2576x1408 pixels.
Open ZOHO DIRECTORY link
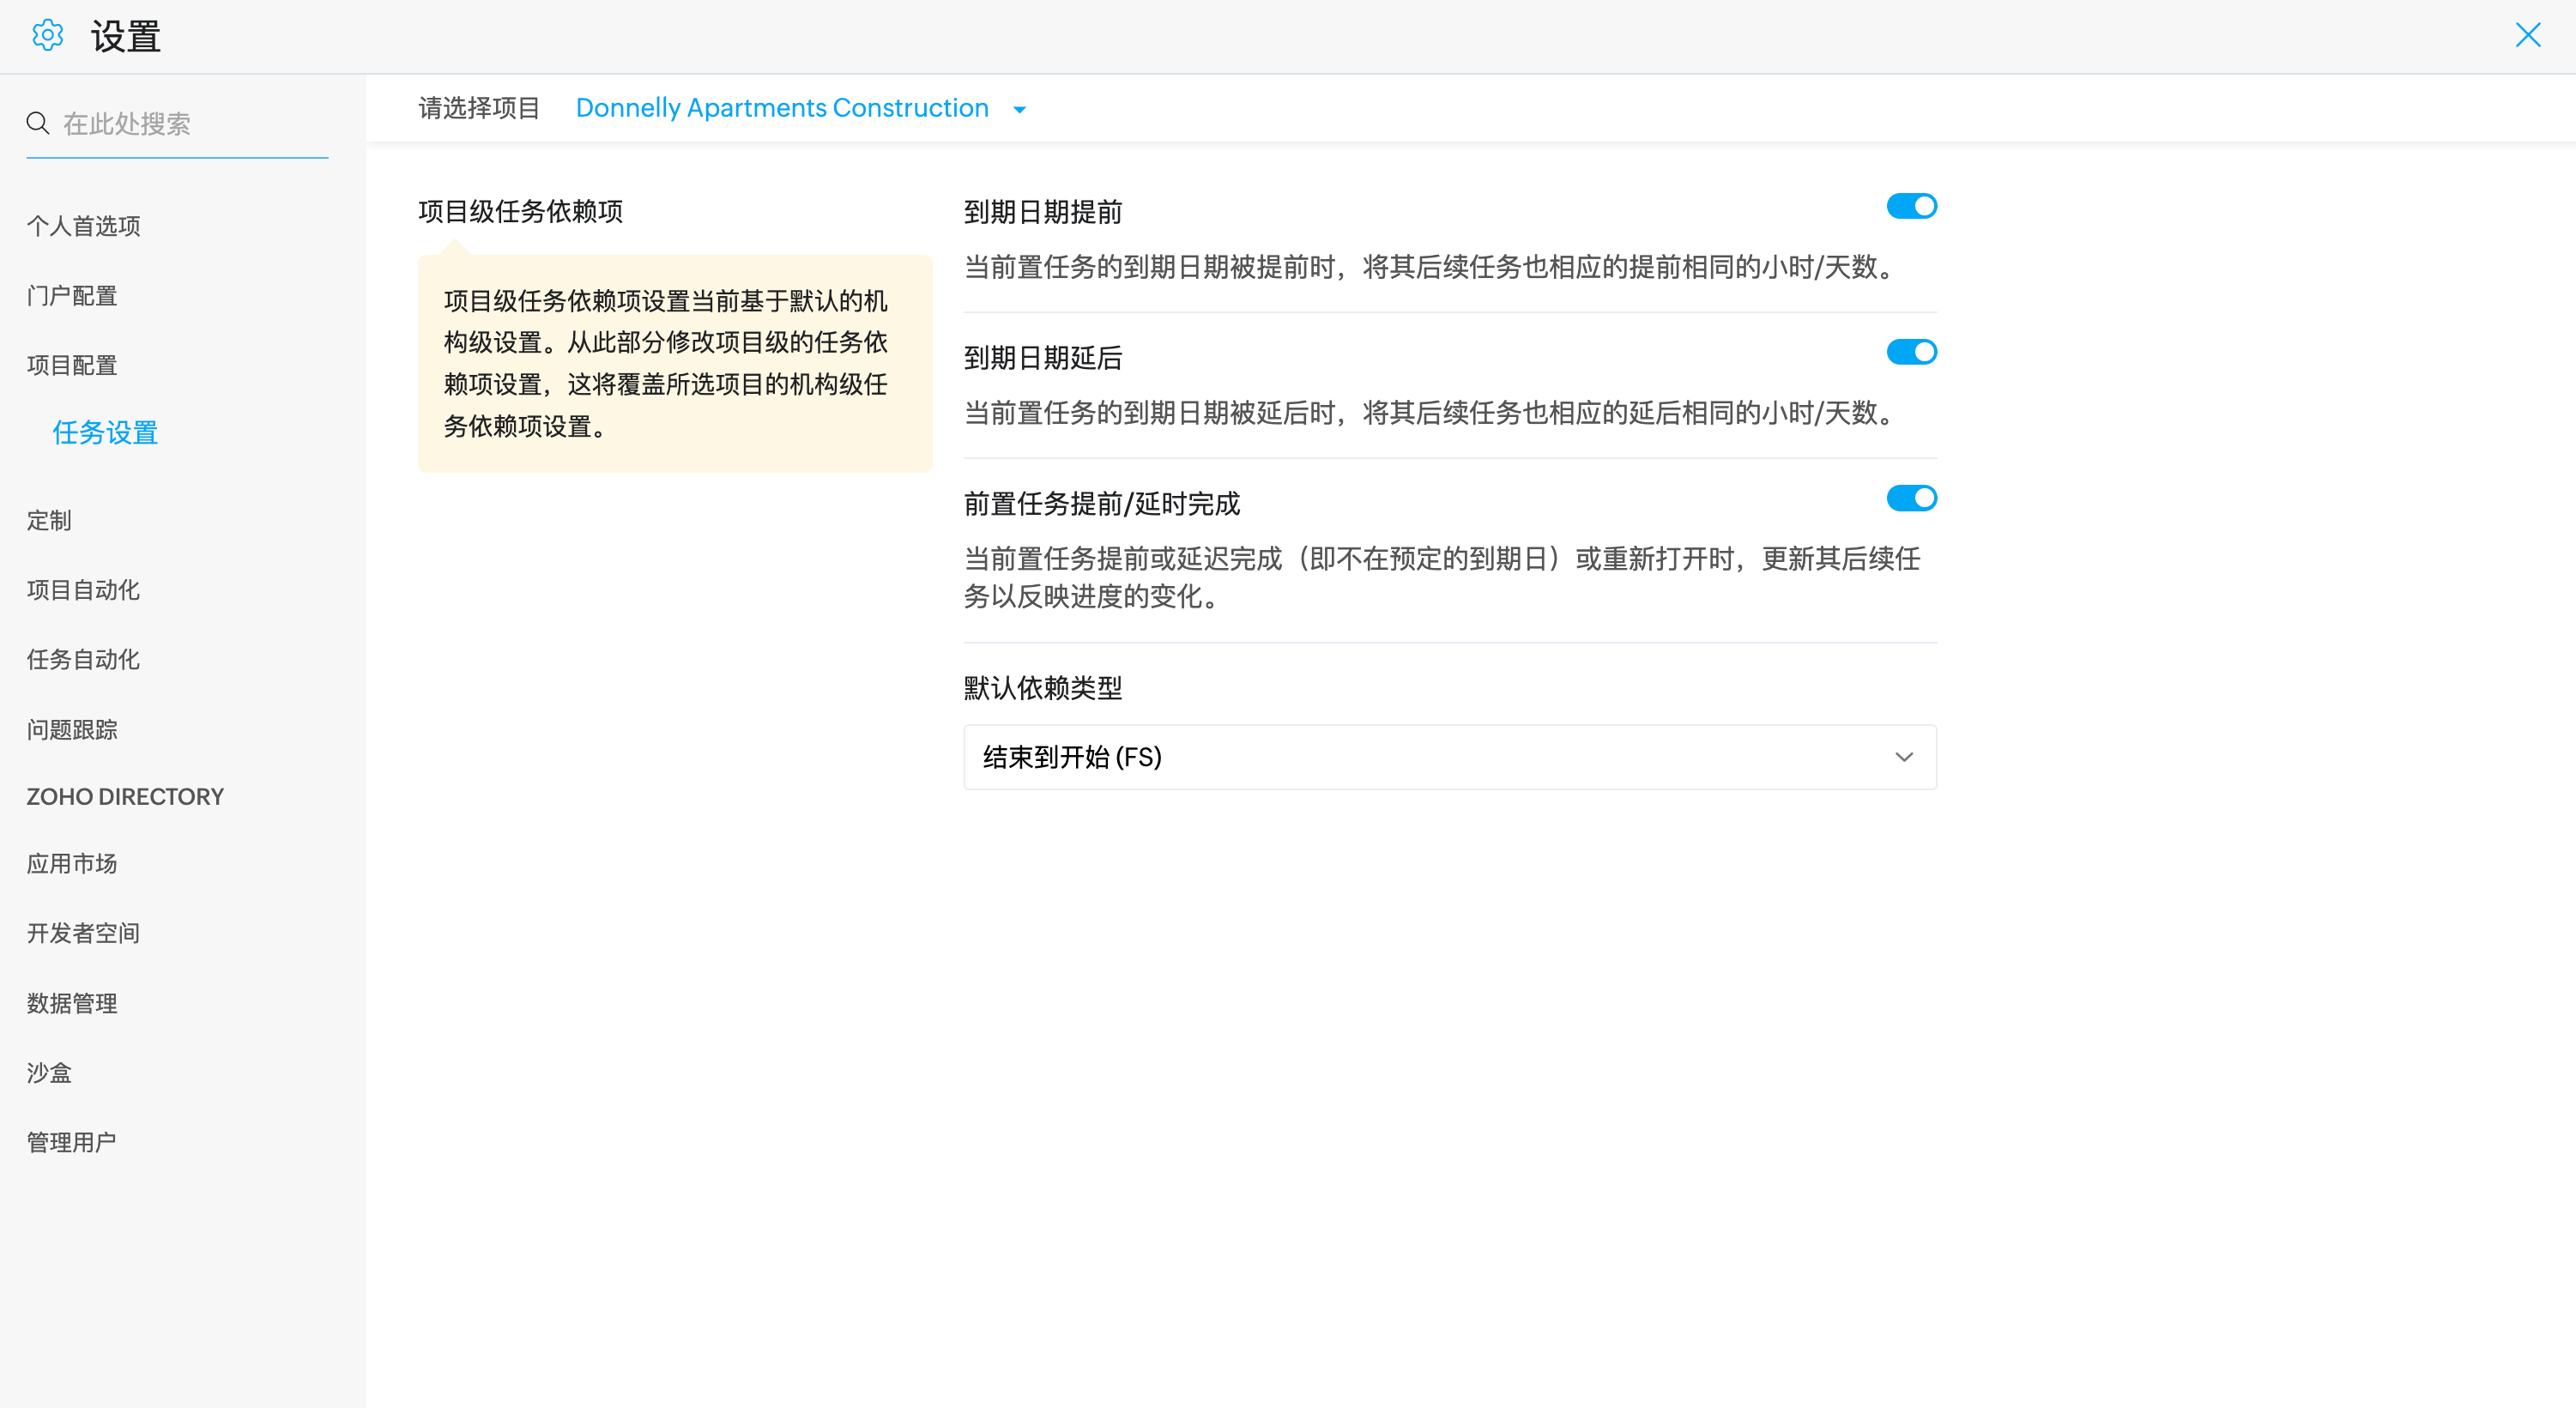click(125, 797)
